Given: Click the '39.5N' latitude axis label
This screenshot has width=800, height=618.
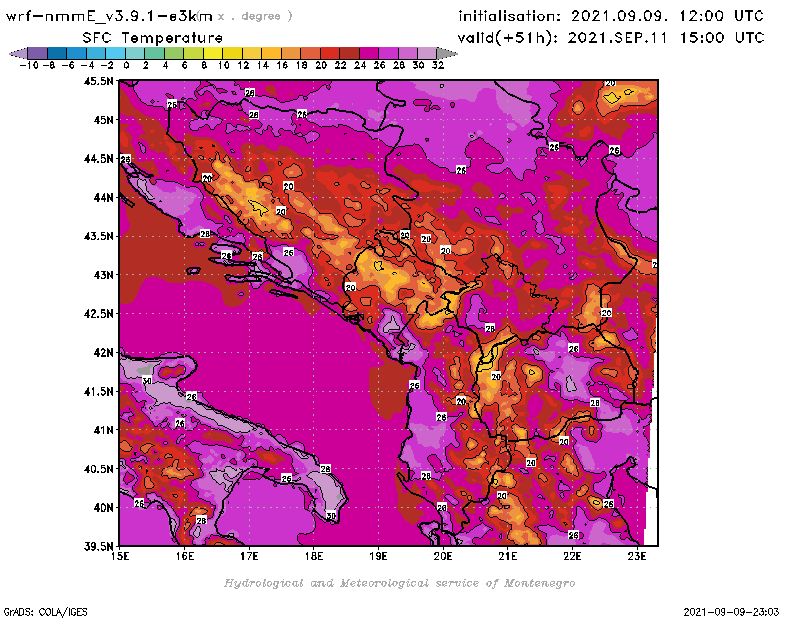Looking at the screenshot, I should pyautogui.click(x=98, y=547).
